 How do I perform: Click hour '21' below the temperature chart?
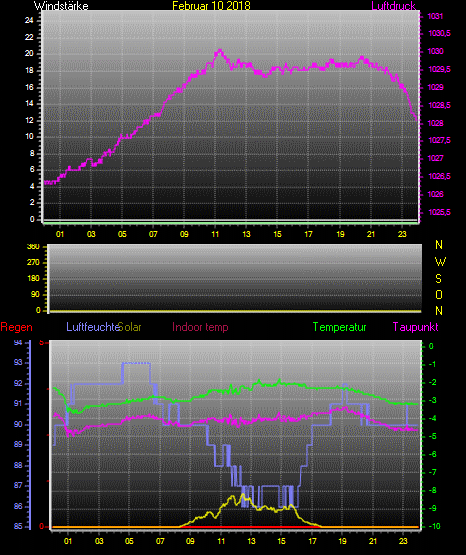373,541
